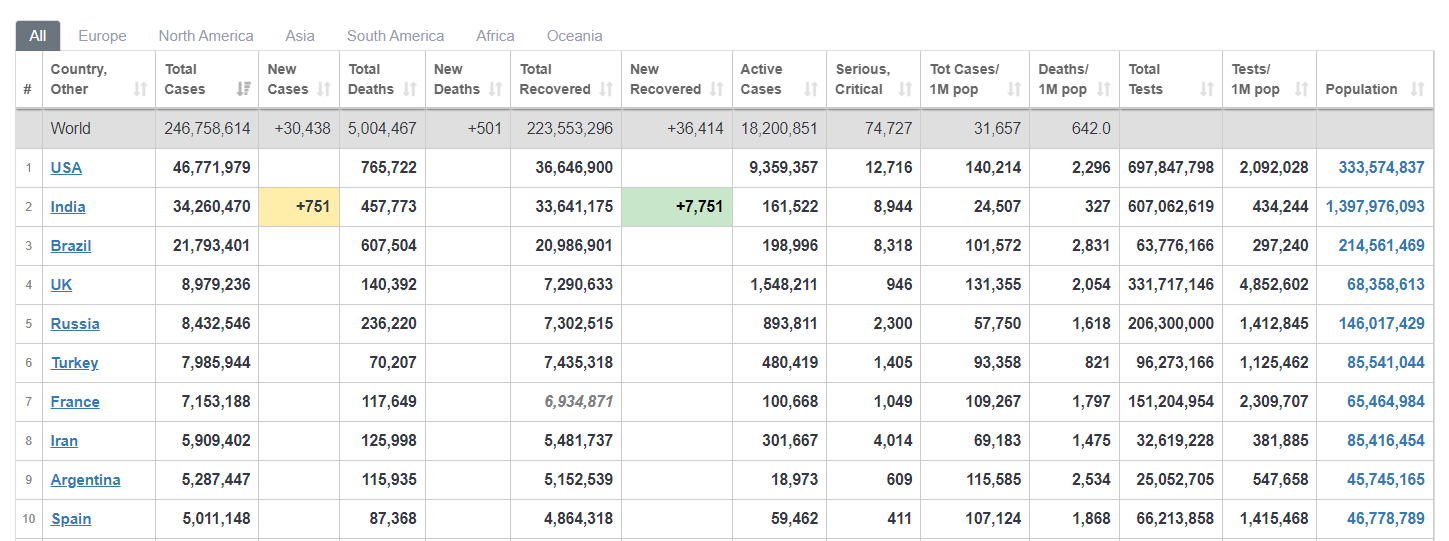Sort by Total Deaths arrow icon
Image resolution: width=1449 pixels, height=541 pixels.
410,89
